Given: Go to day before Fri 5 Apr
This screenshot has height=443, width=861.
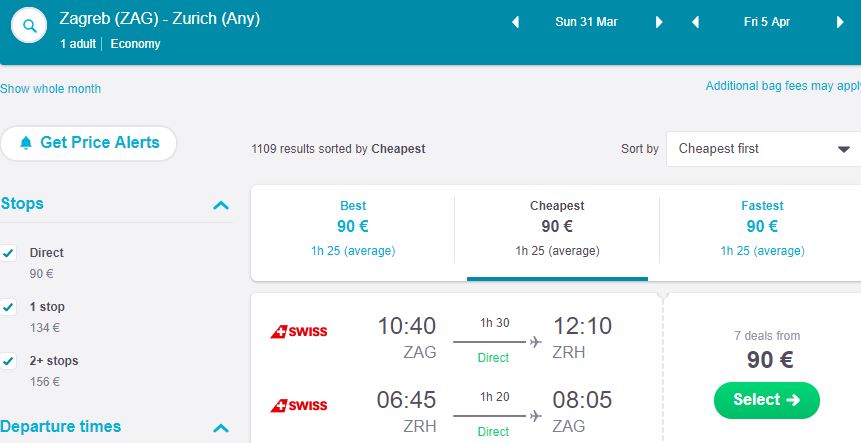Looking at the screenshot, I should 696,22.
